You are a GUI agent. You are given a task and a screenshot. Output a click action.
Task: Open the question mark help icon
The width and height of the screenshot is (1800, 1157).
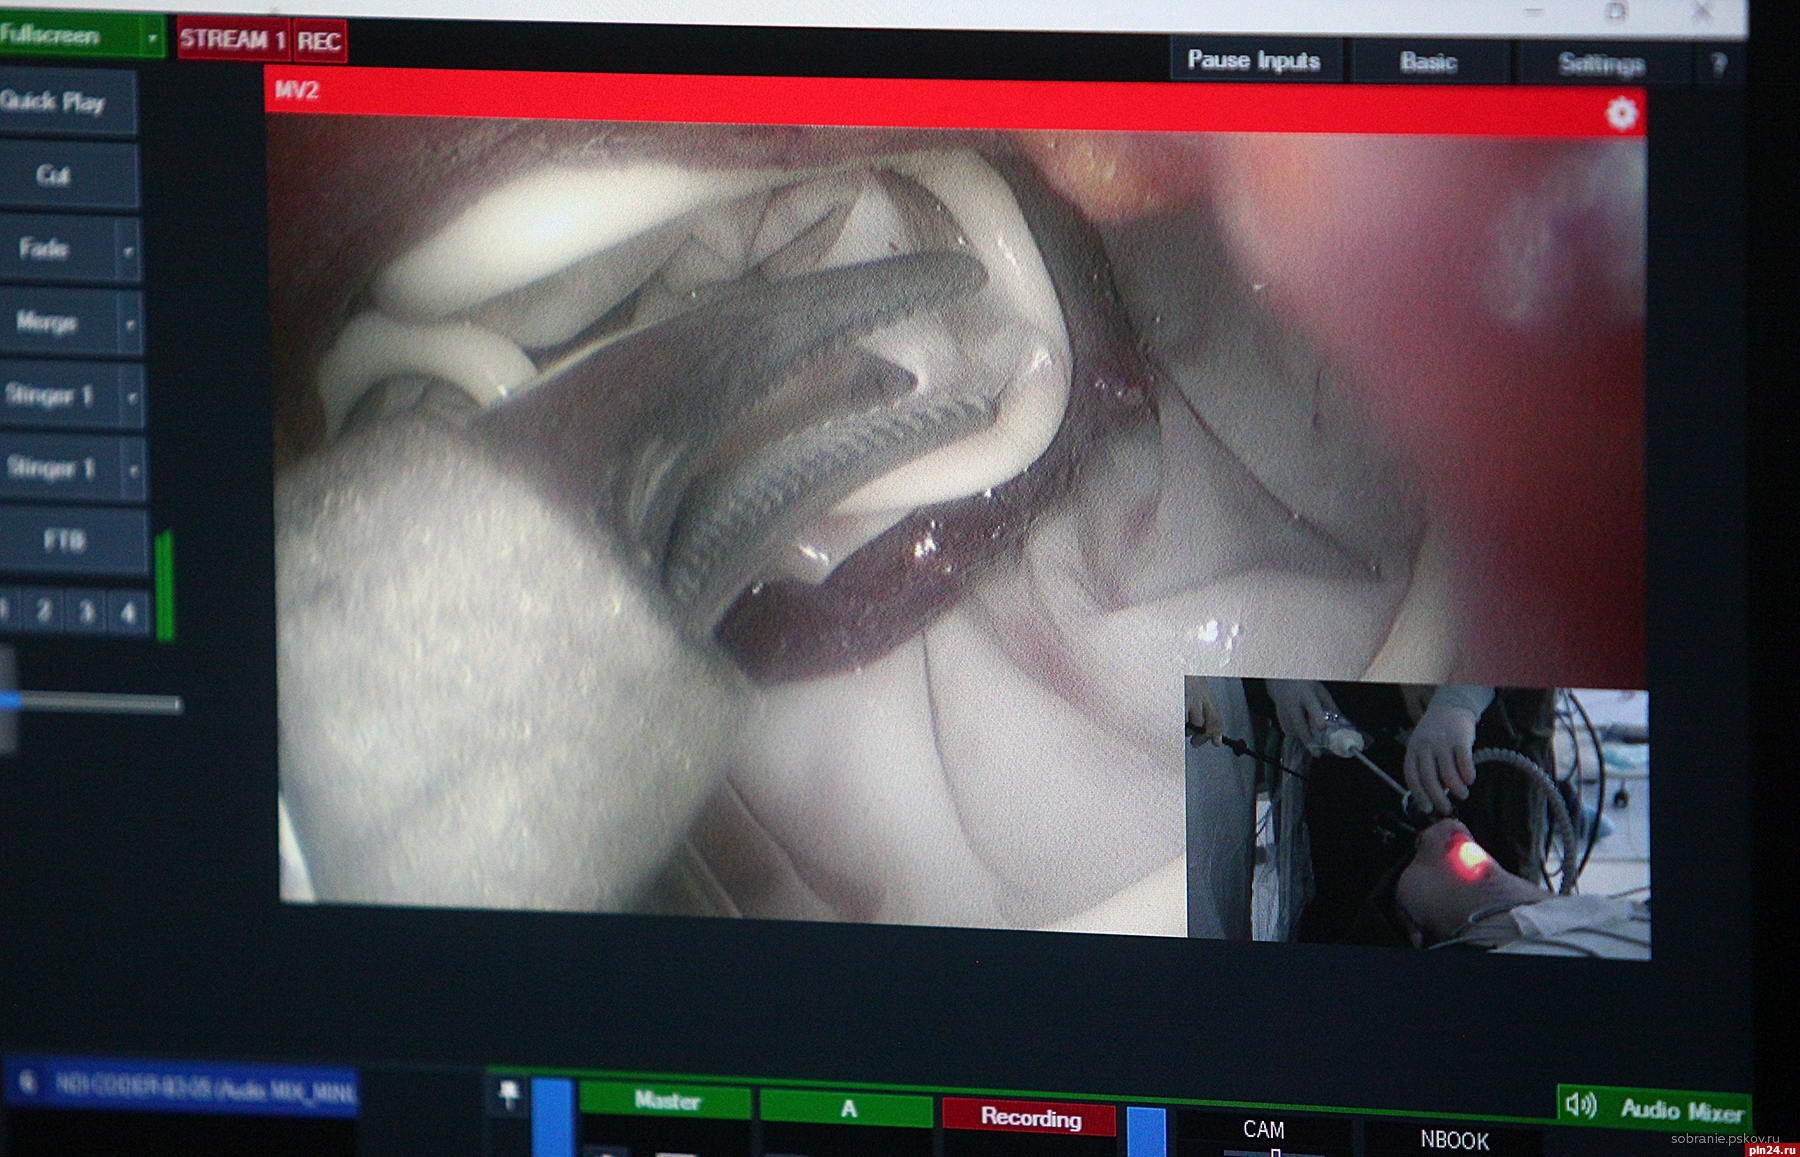(x=1719, y=65)
